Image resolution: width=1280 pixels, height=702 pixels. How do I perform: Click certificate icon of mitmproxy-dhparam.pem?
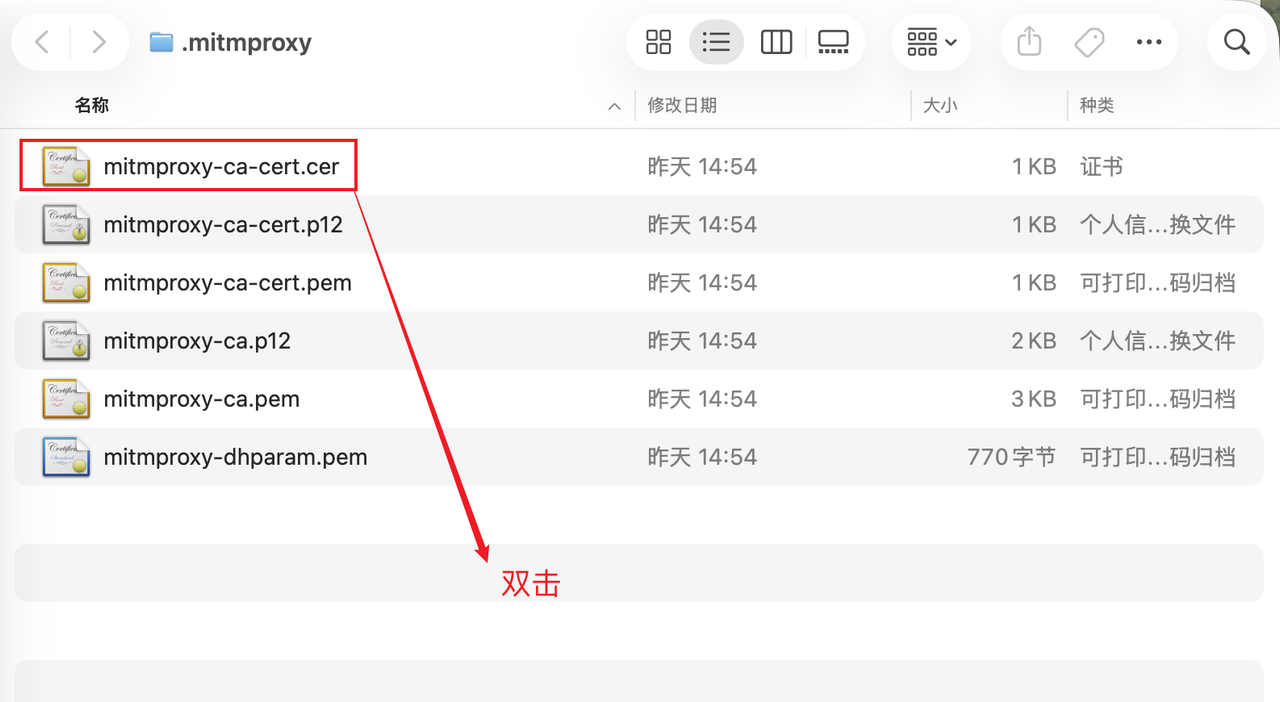(67, 457)
